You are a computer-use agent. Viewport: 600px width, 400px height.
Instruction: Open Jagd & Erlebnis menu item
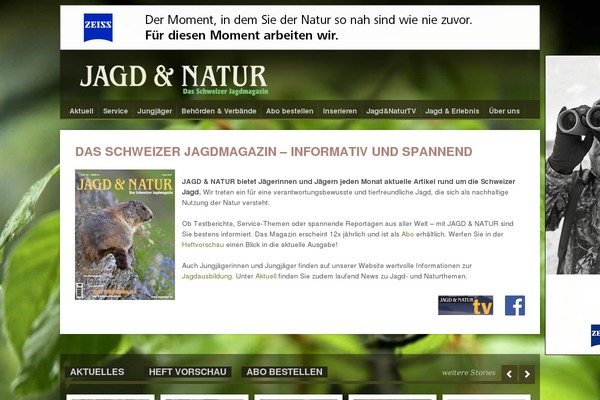coord(452,111)
